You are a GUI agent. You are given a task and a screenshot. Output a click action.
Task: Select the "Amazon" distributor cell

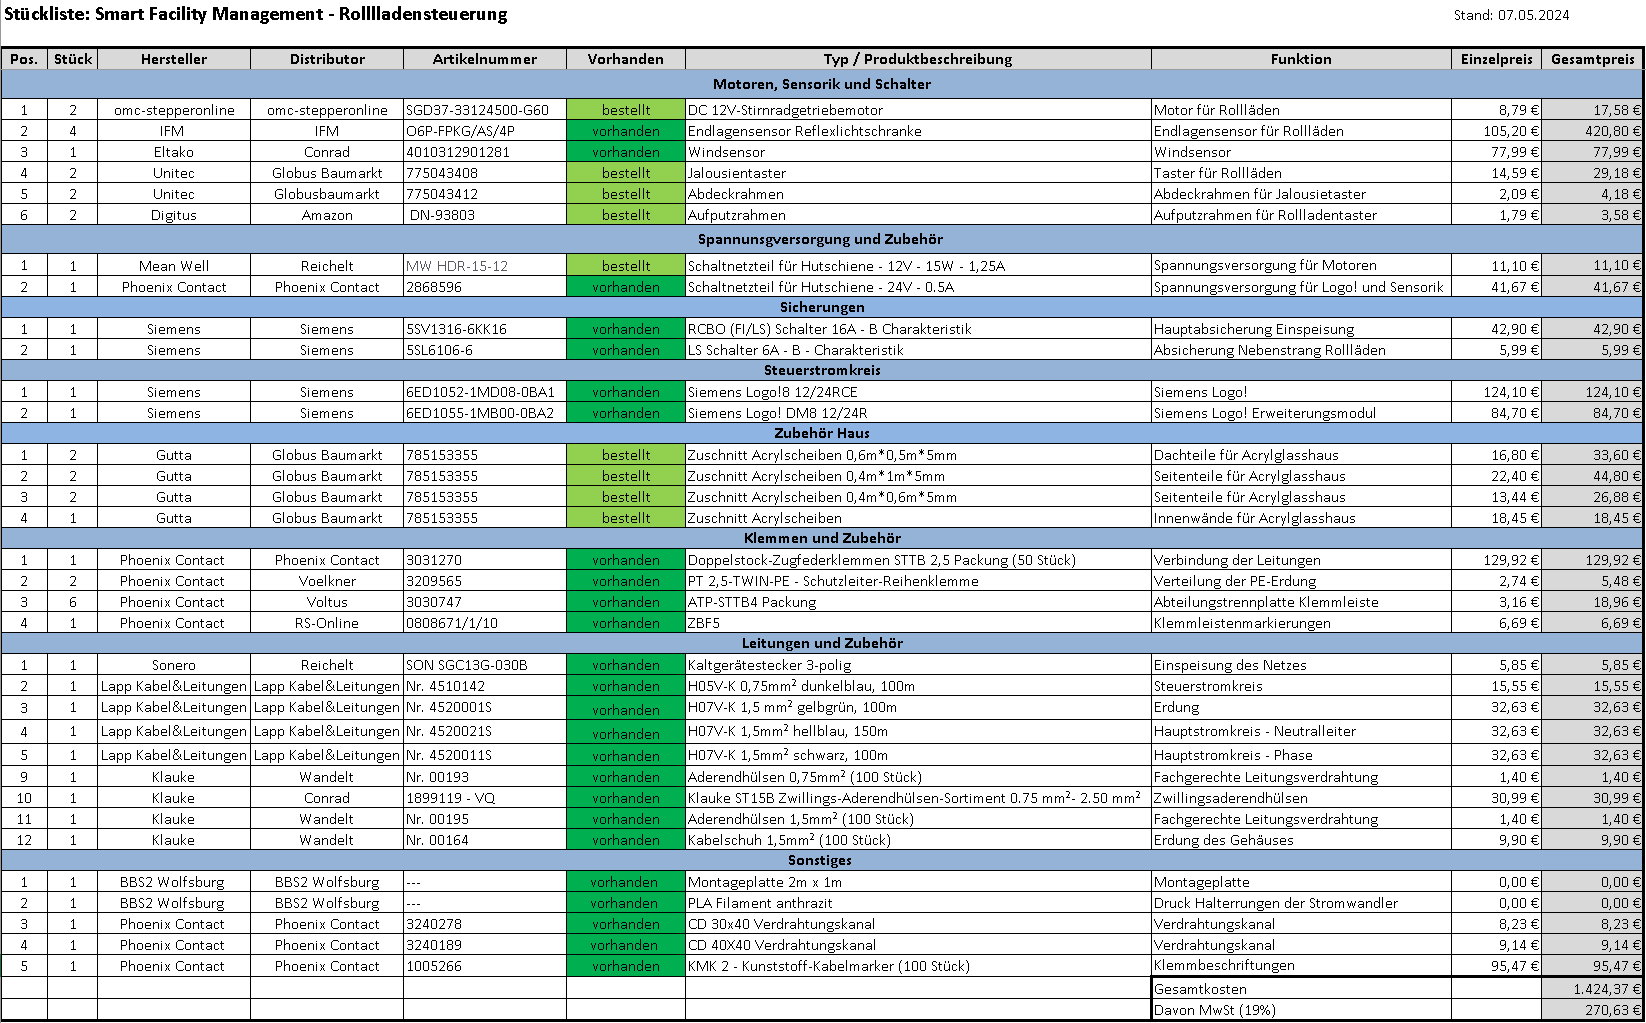327,215
